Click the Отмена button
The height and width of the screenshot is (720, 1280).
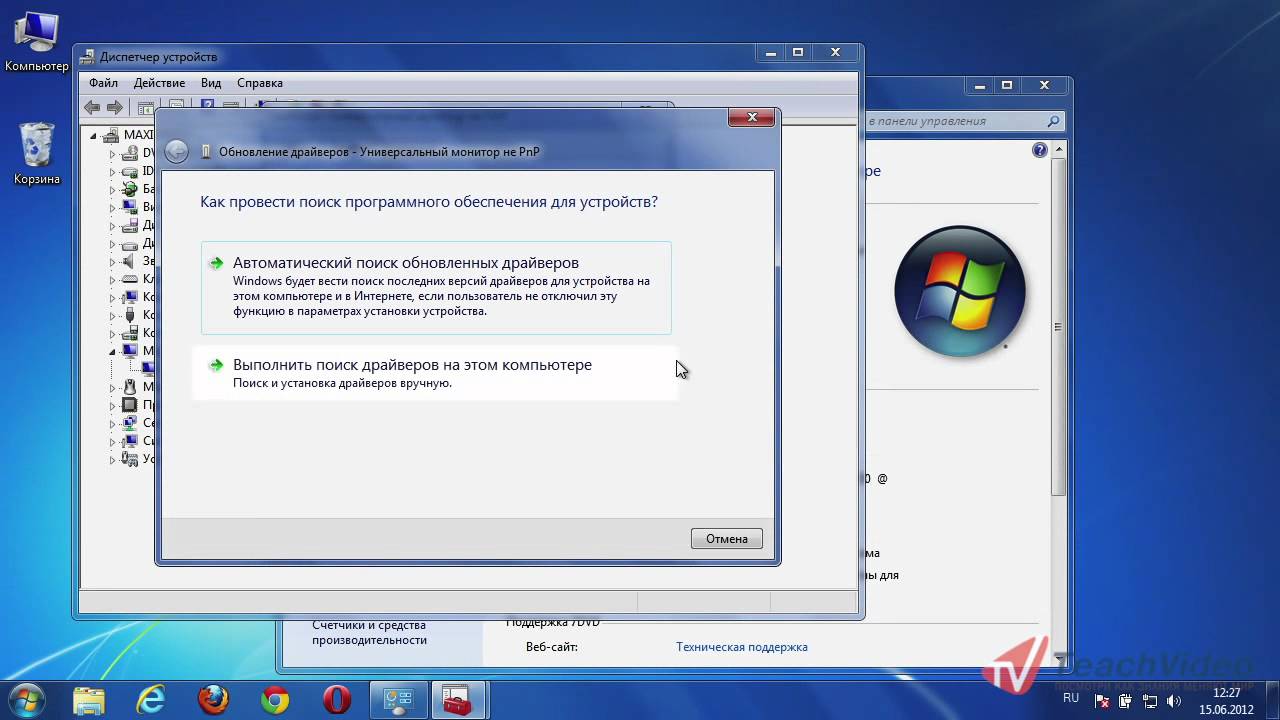(727, 538)
